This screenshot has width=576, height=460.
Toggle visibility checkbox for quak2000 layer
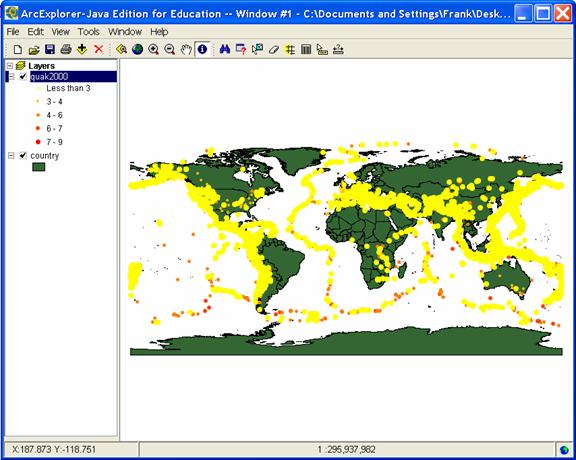pyautogui.click(x=23, y=76)
